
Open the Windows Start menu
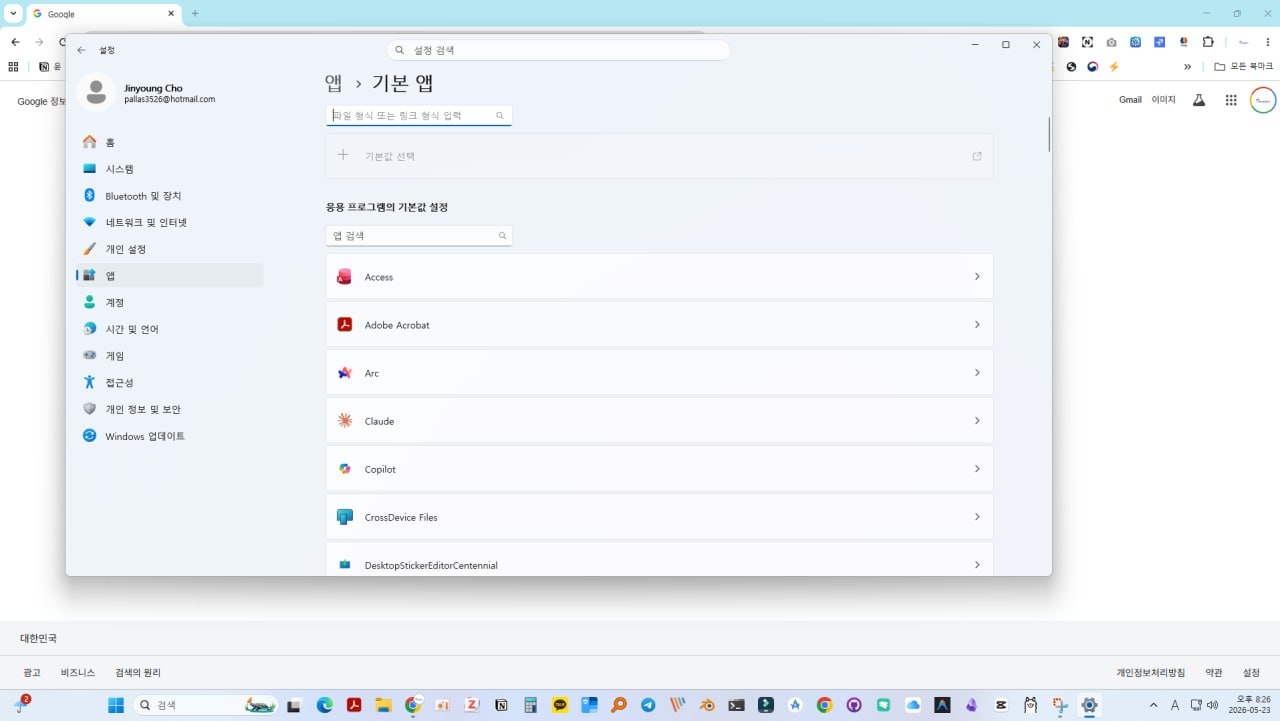click(116, 705)
